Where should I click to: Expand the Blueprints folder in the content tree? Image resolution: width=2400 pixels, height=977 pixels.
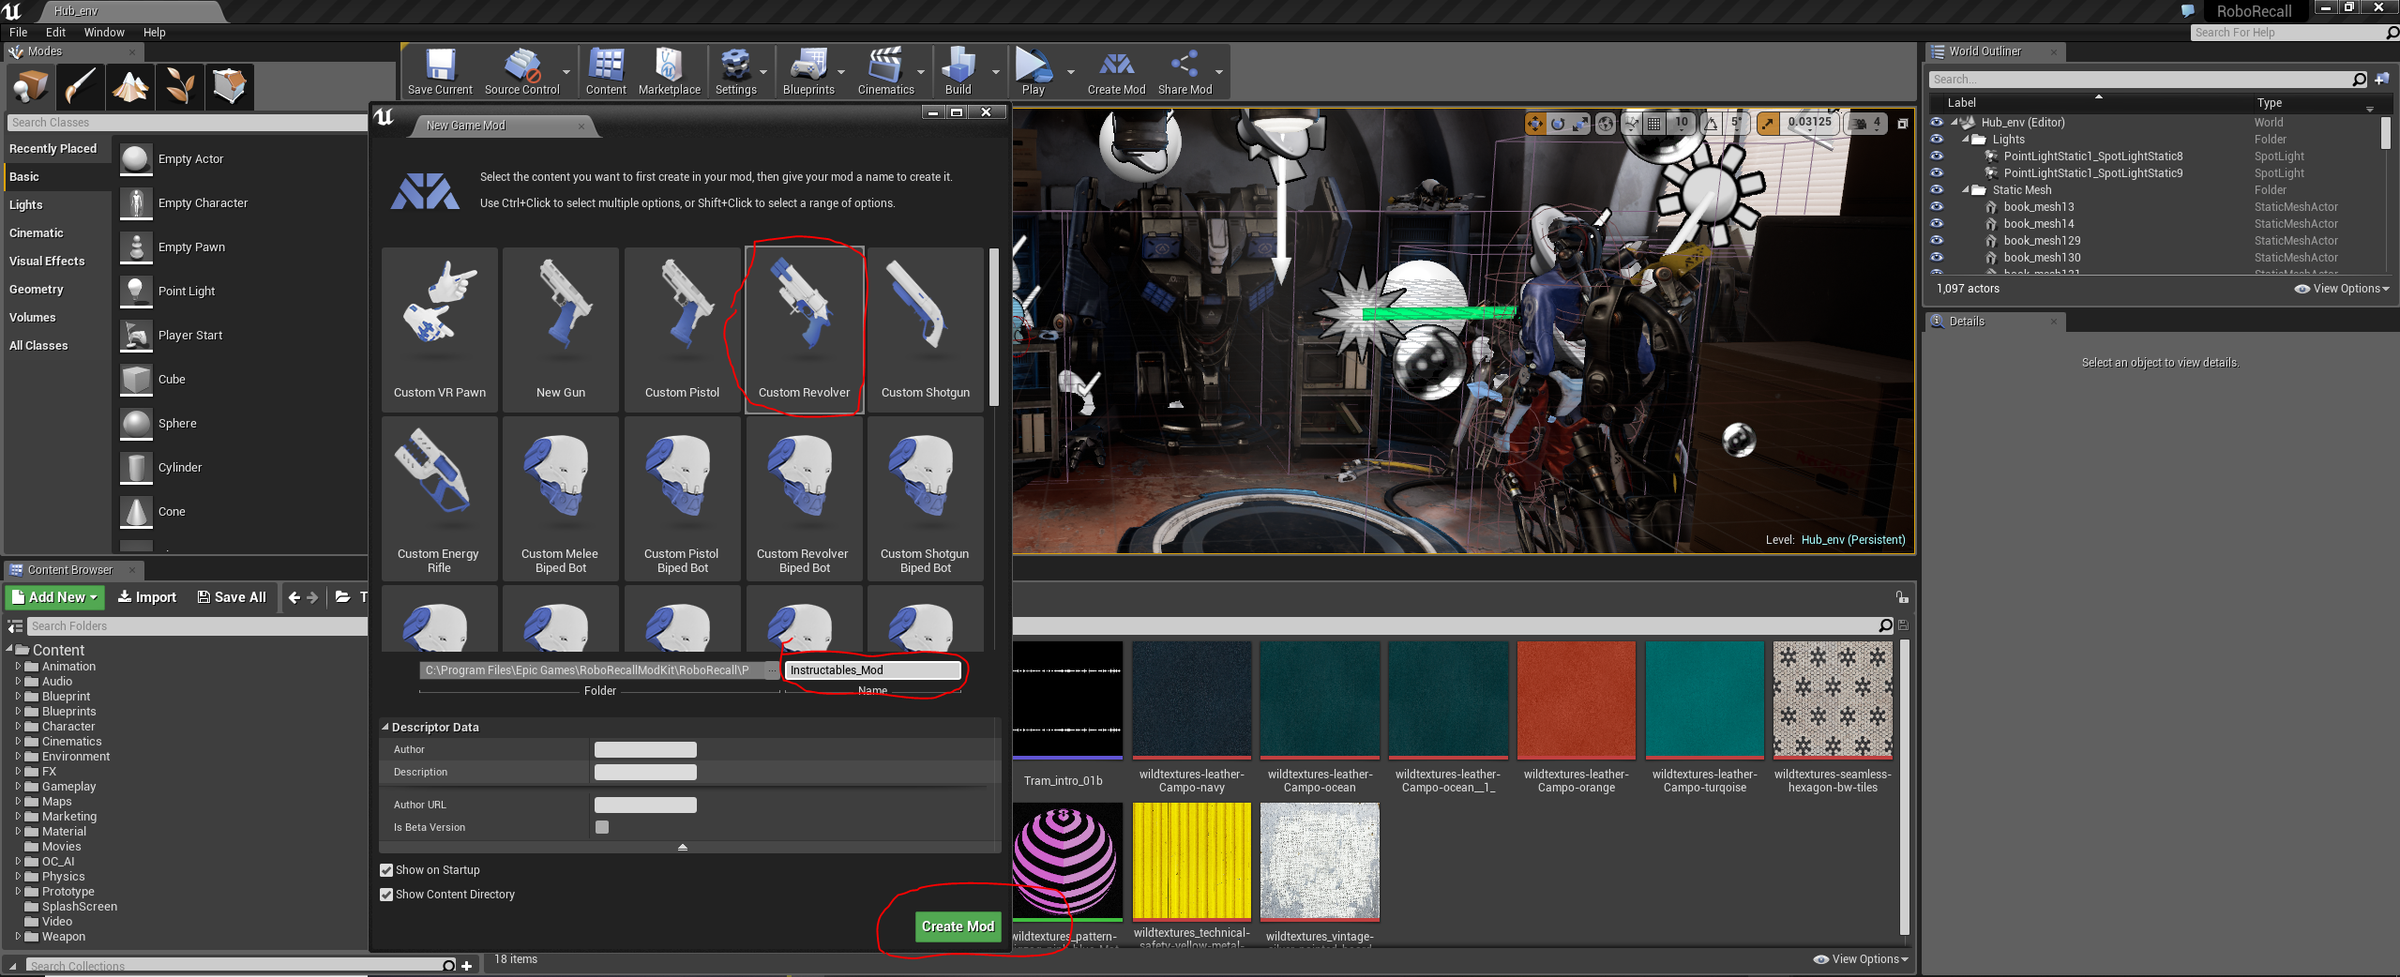tap(18, 712)
